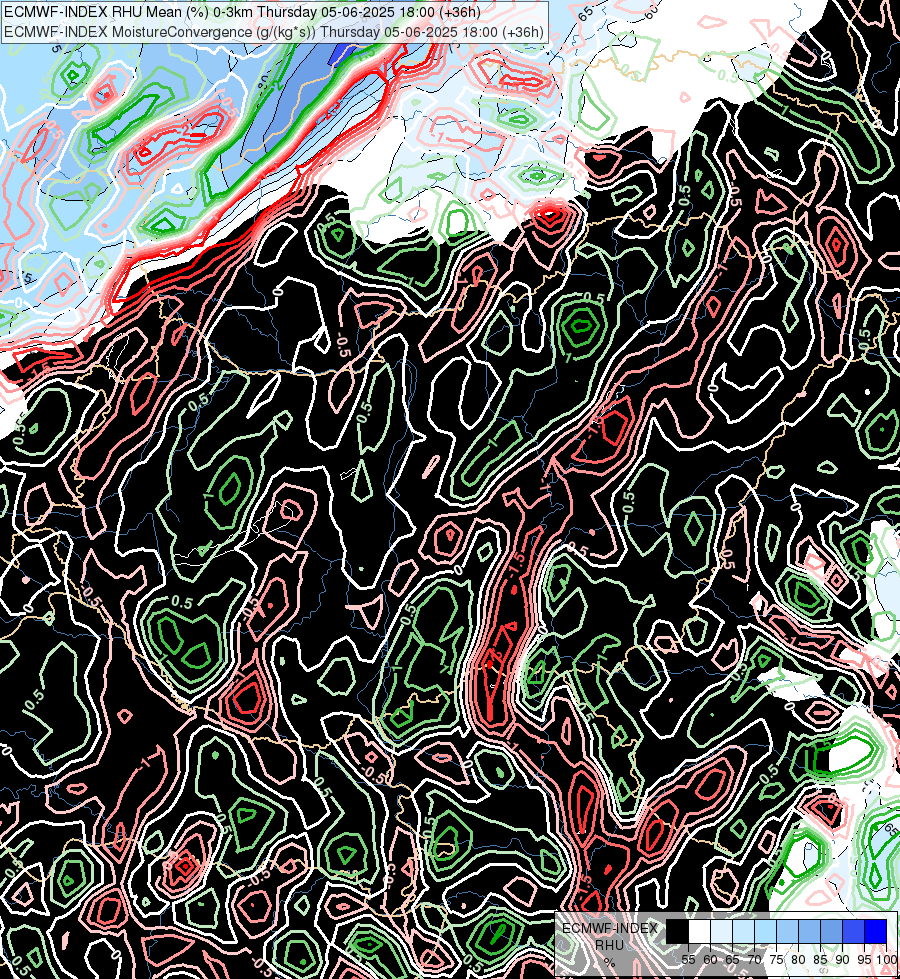The height and width of the screenshot is (979, 900).
Task: Select the black below-55 legend swatch
Action: pyautogui.click(x=678, y=931)
